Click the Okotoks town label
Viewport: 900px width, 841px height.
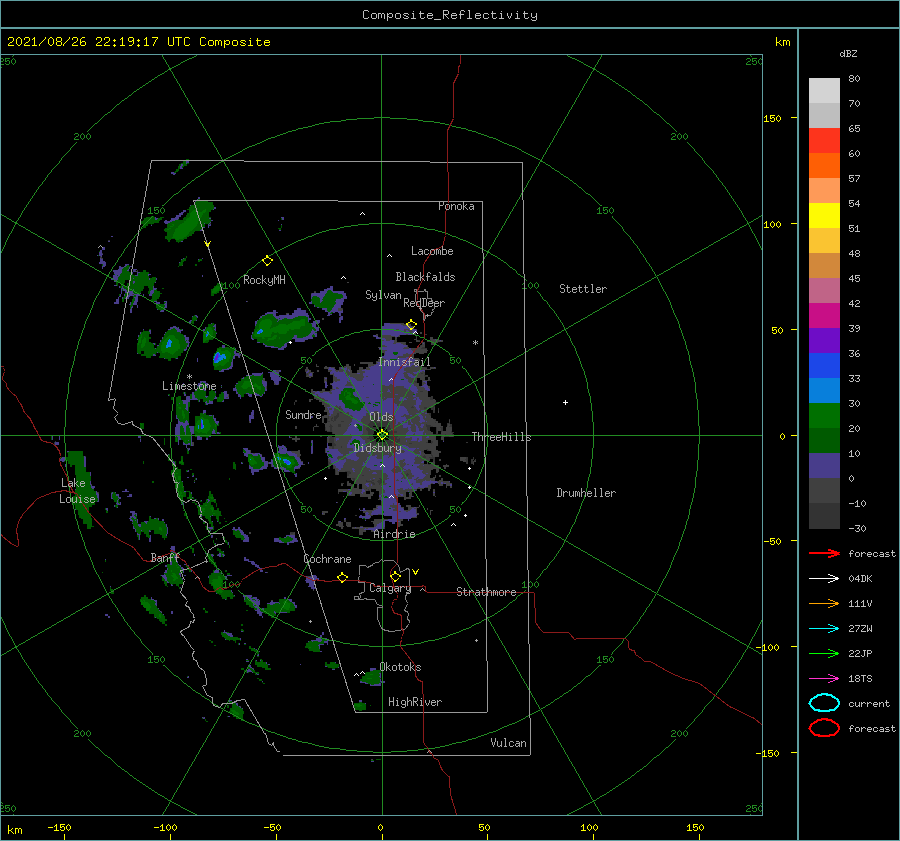tap(400, 667)
